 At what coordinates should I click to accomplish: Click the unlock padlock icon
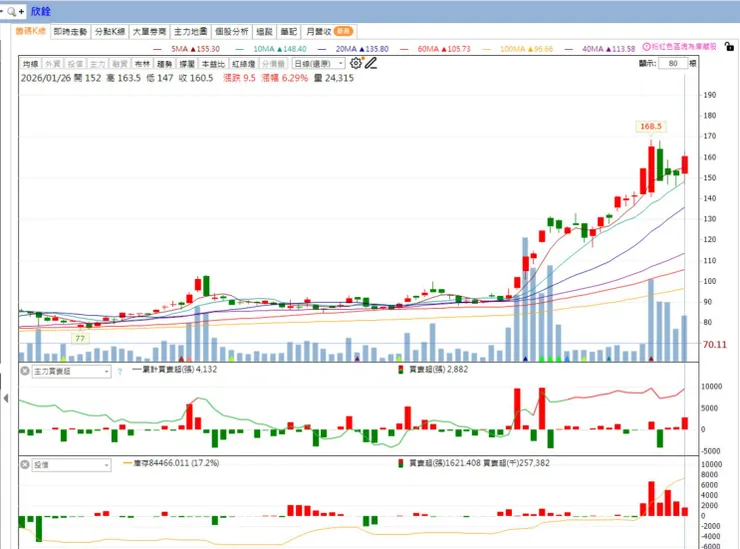coord(729,46)
